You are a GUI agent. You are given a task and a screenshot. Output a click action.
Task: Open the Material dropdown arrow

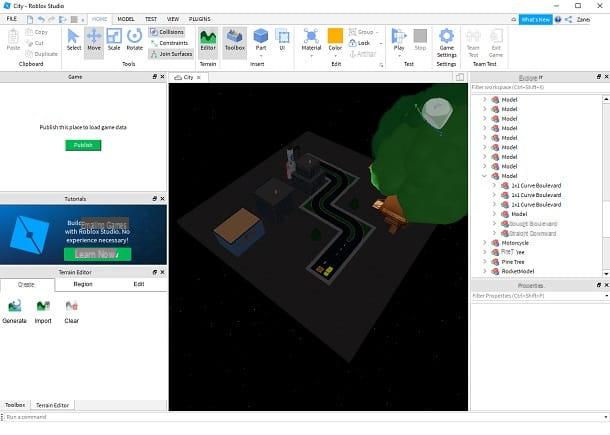tap(311, 56)
